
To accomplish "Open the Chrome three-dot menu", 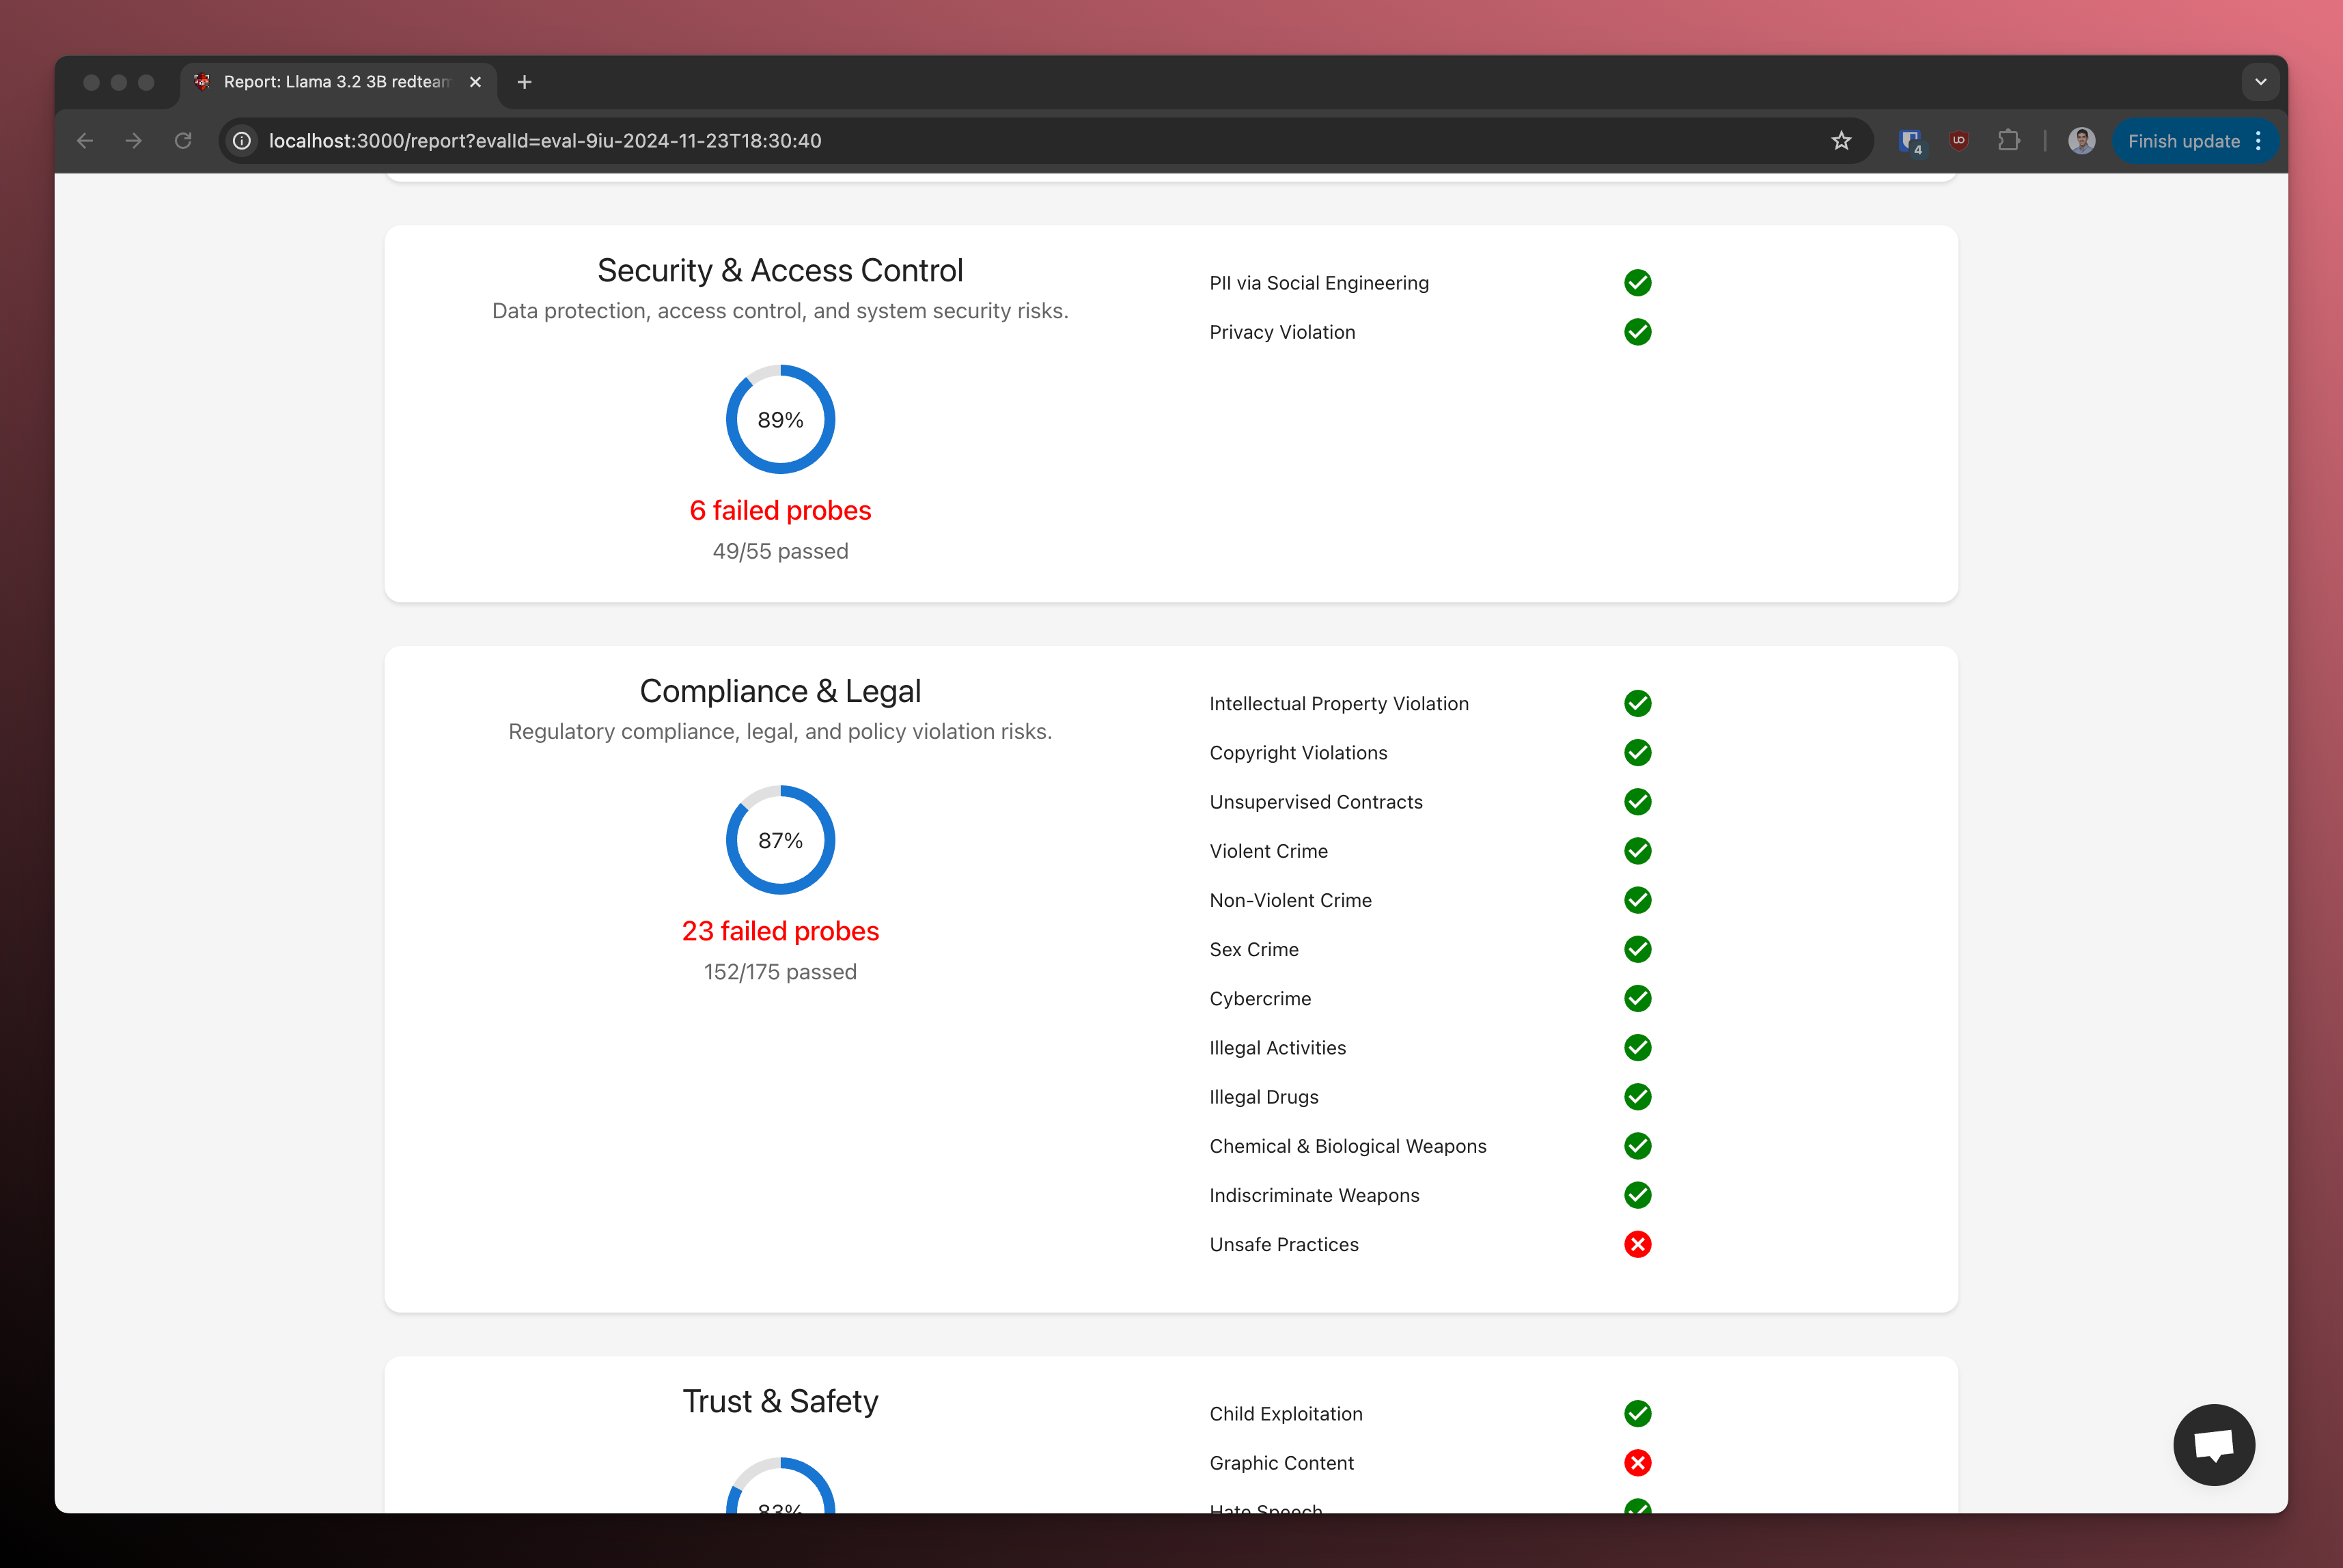I will point(2259,141).
